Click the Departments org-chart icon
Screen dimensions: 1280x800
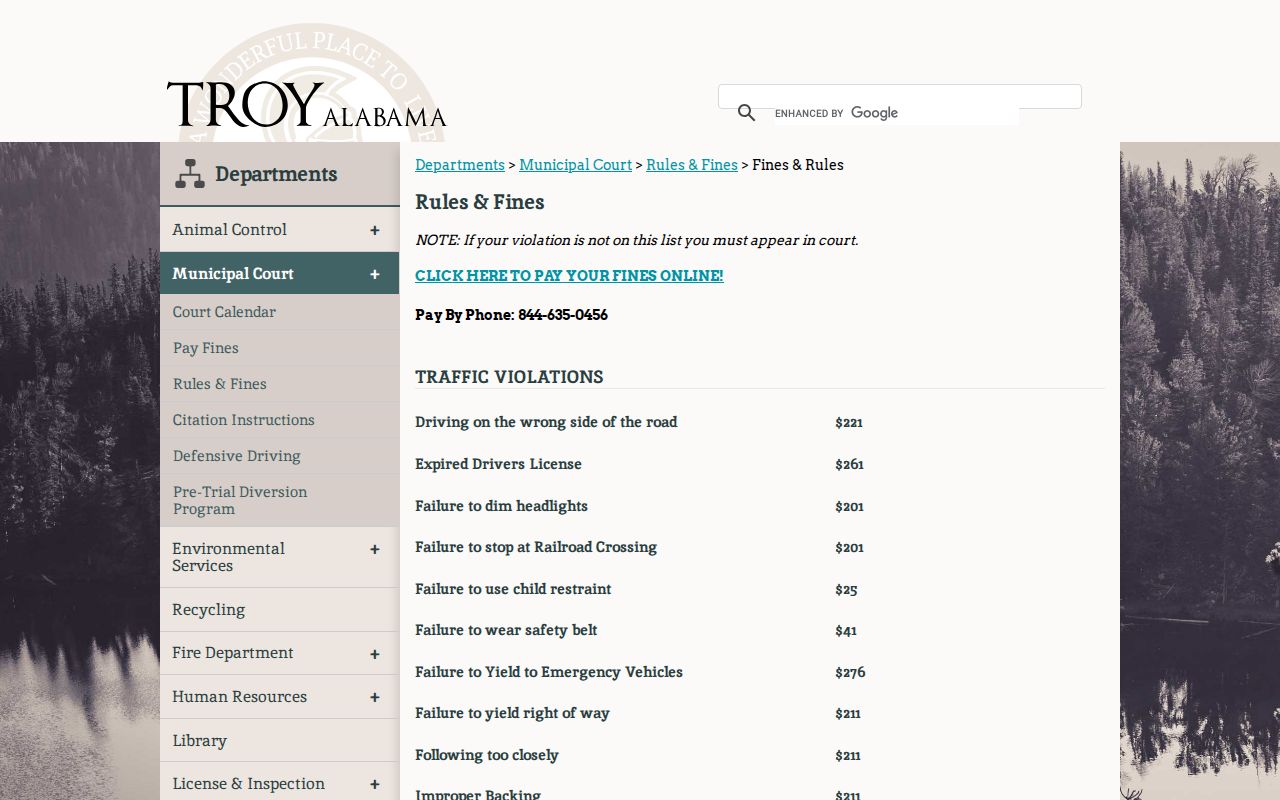tap(190, 174)
